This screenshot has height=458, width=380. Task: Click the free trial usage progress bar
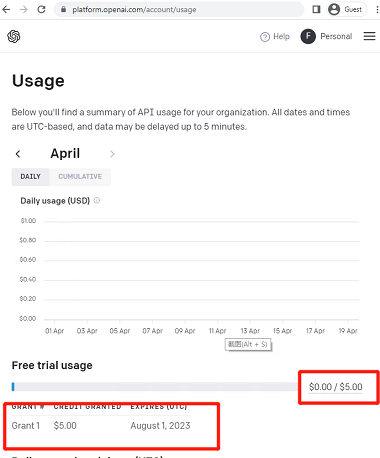coord(155,387)
